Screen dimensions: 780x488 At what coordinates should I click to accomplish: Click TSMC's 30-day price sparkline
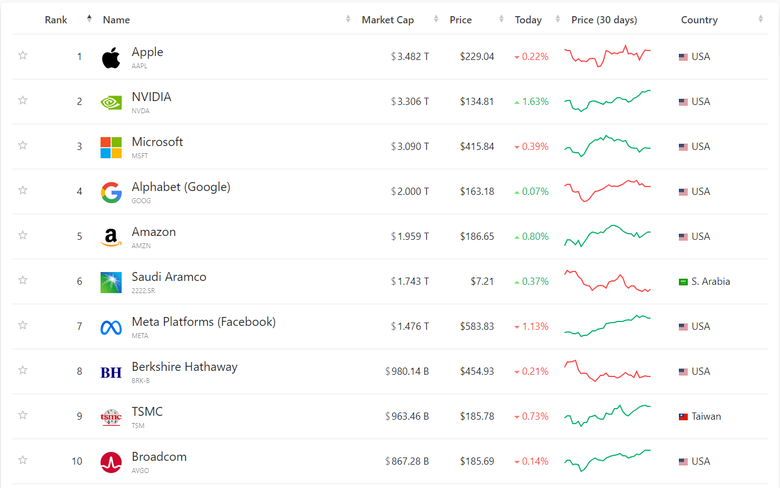(x=607, y=416)
